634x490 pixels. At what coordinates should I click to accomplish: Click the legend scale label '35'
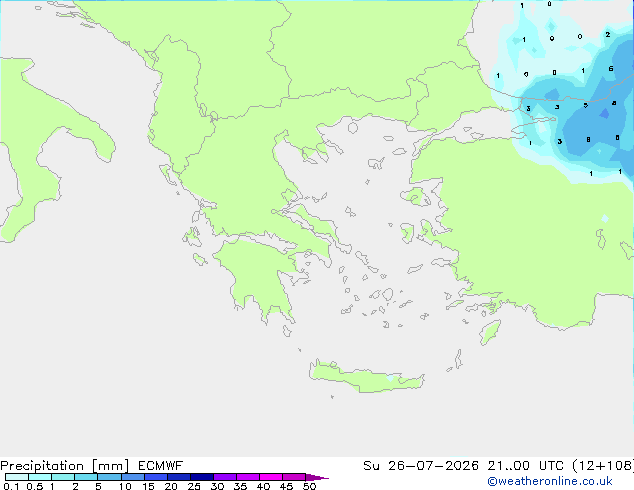[x=241, y=486]
